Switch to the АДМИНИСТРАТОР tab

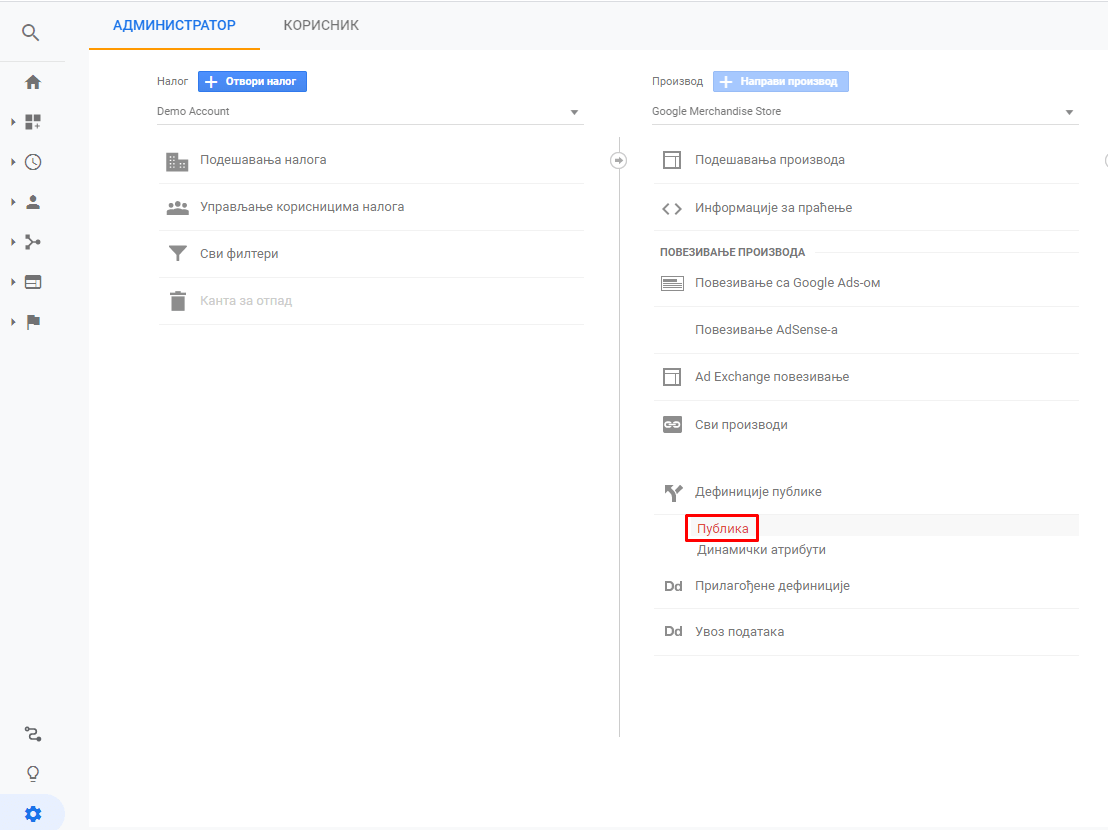(x=175, y=25)
